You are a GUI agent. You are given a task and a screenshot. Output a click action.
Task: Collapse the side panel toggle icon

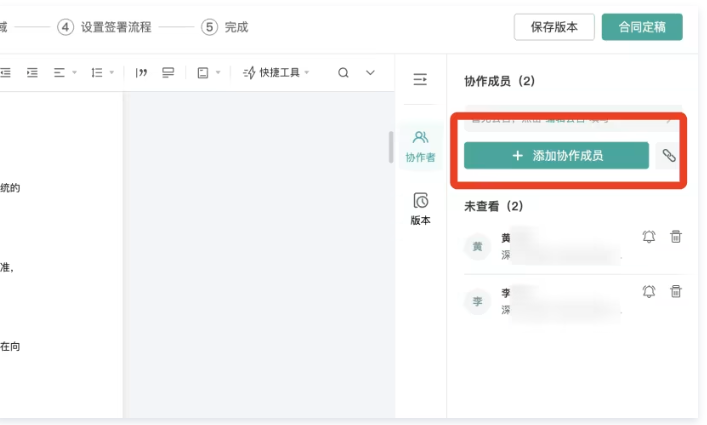(x=420, y=80)
